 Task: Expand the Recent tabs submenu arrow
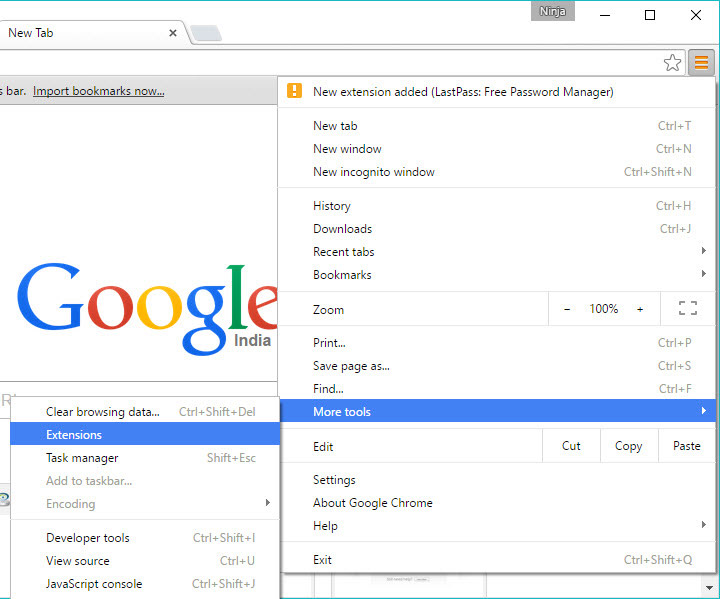click(x=703, y=251)
